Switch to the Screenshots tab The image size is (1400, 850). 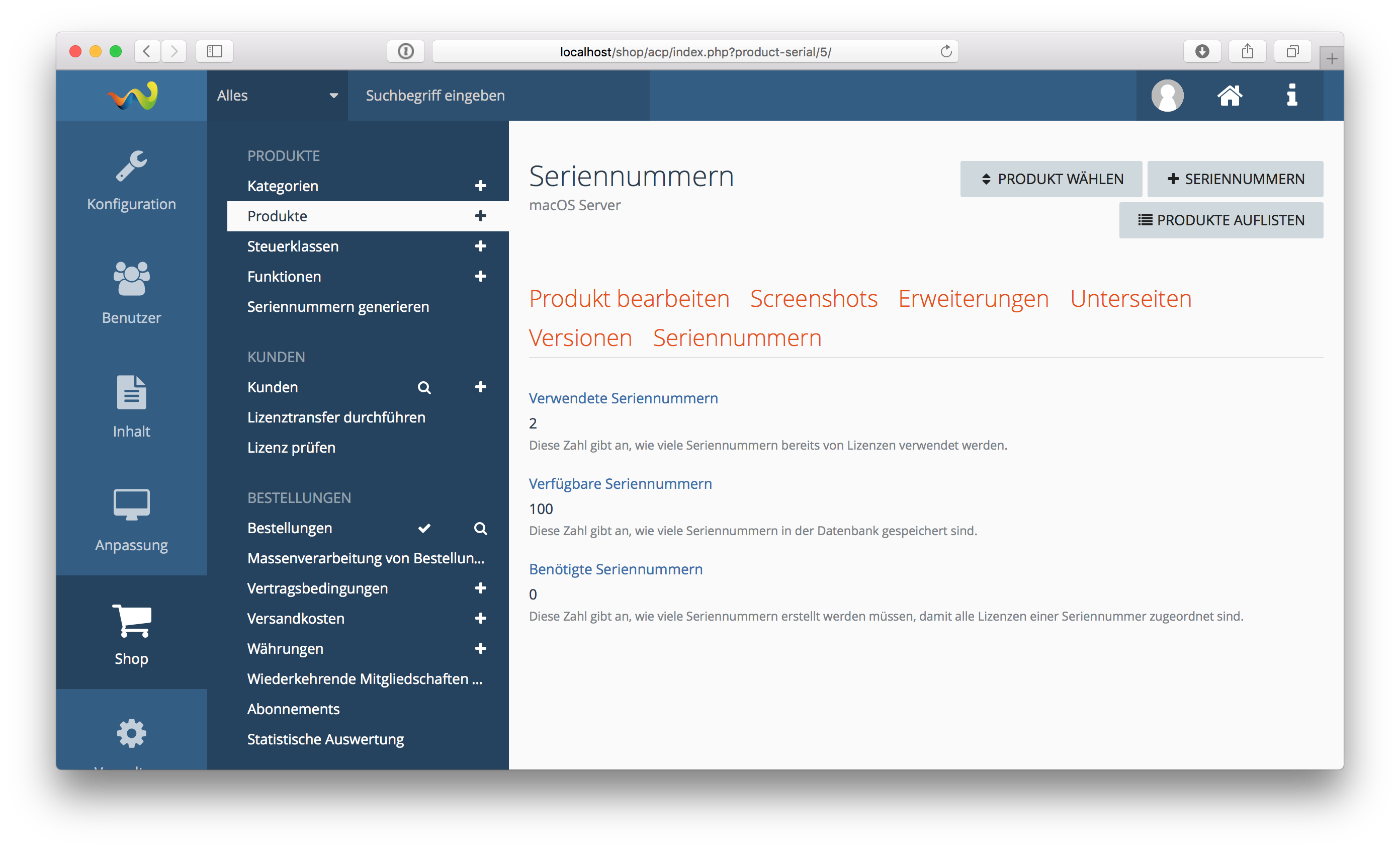pyautogui.click(x=813, y=299)
